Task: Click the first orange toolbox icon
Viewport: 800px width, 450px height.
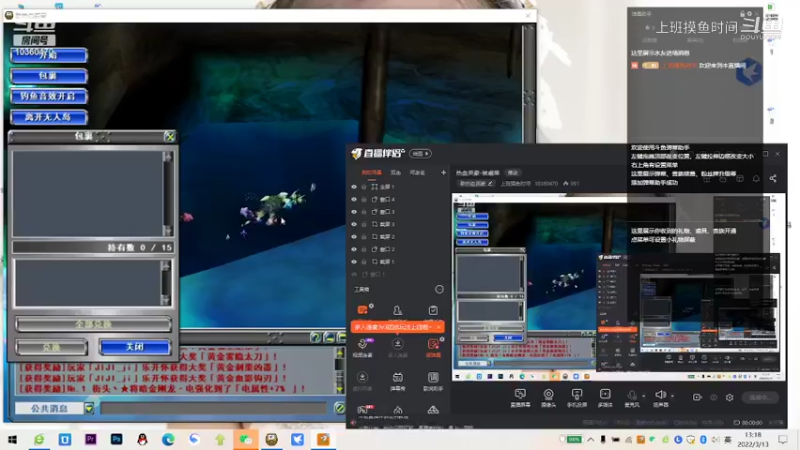Action: click(x=363, y=310)
